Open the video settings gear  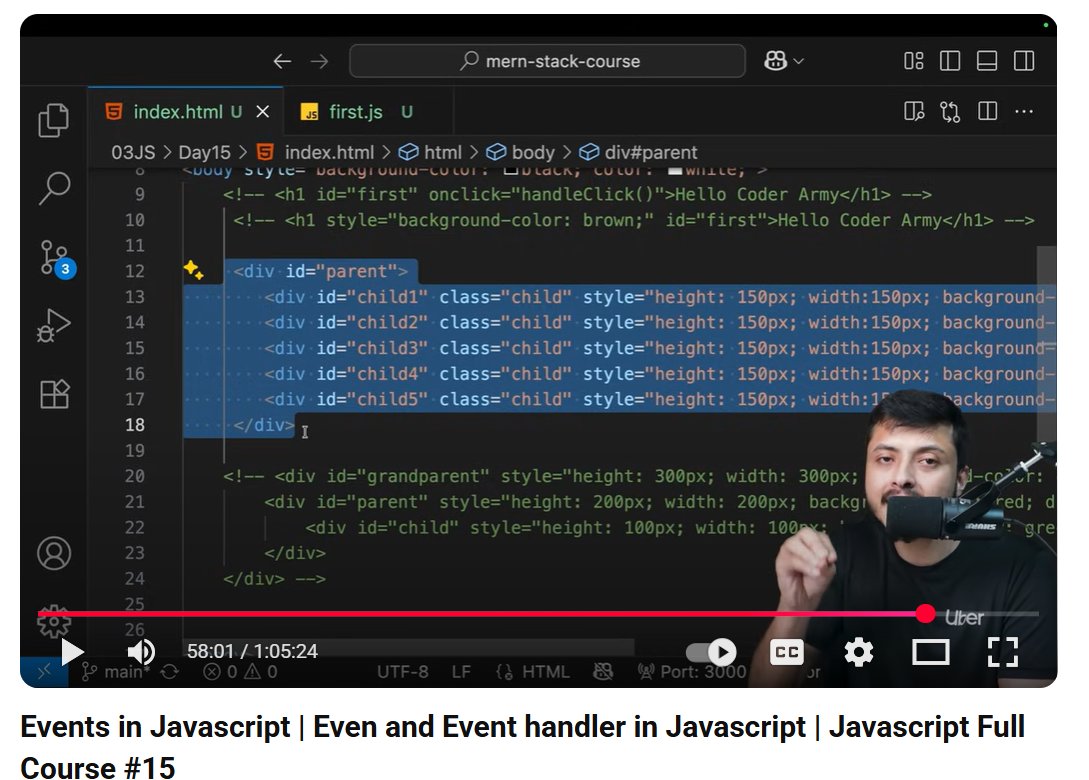click(858, 652)
